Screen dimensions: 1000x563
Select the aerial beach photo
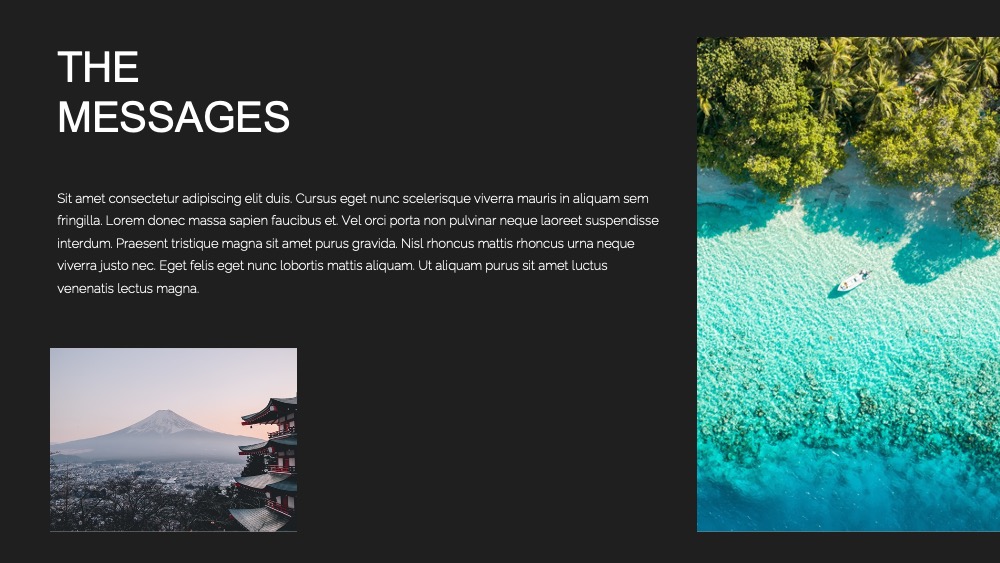point(848,284)
